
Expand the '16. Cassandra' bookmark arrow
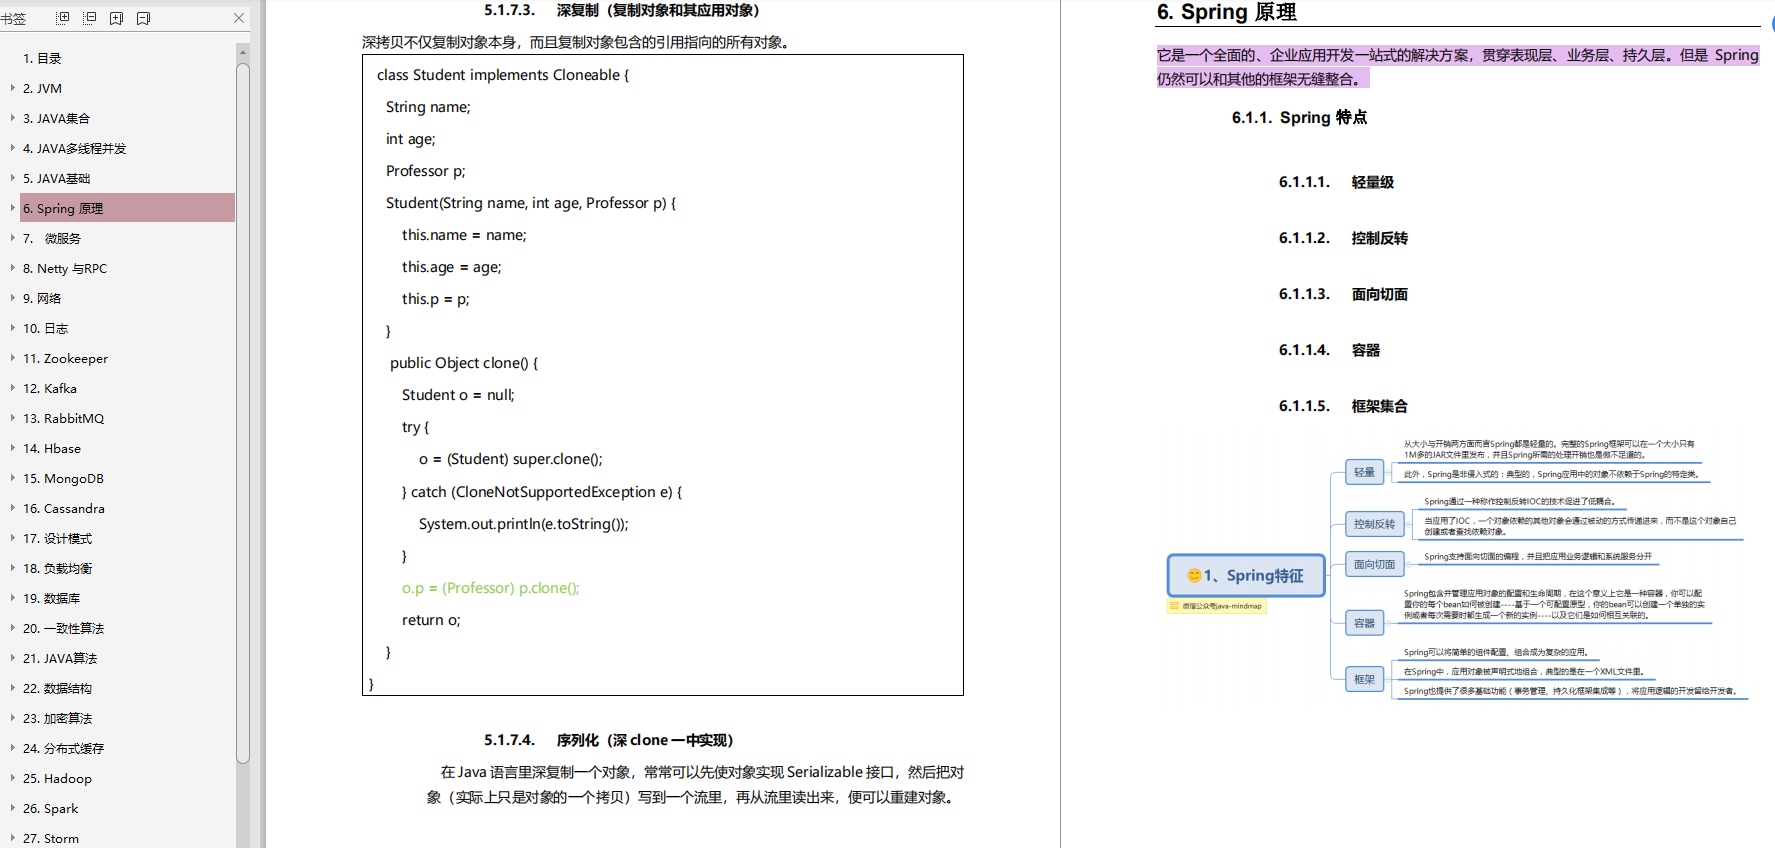(12, 508)
